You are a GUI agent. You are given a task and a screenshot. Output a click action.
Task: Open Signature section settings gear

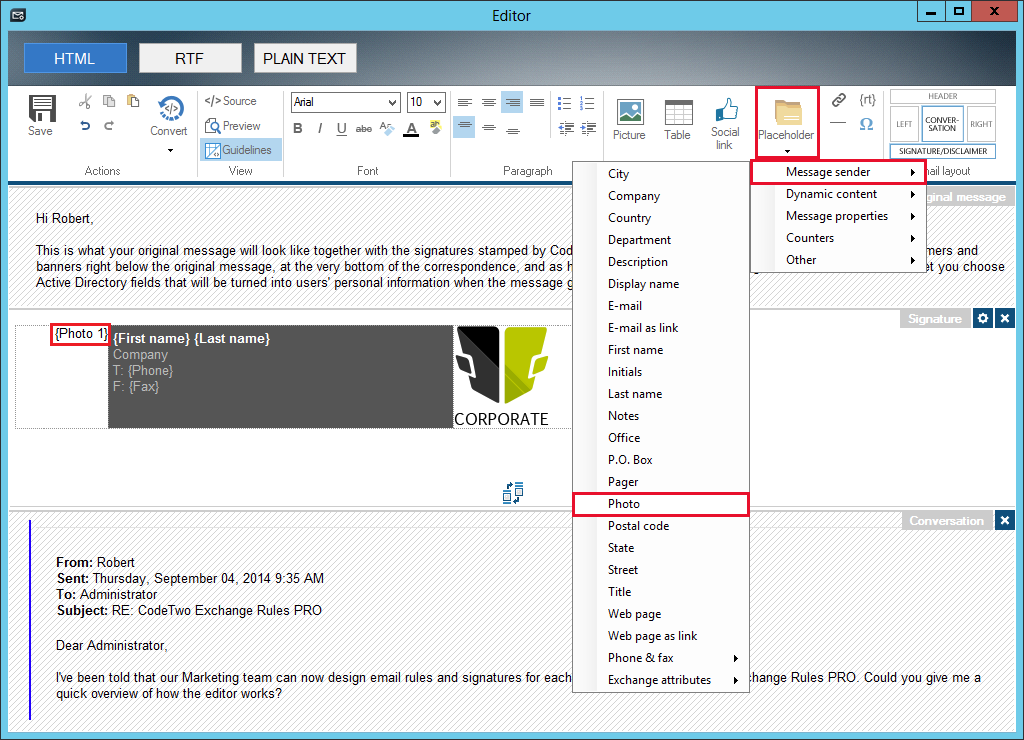point(983,318)
